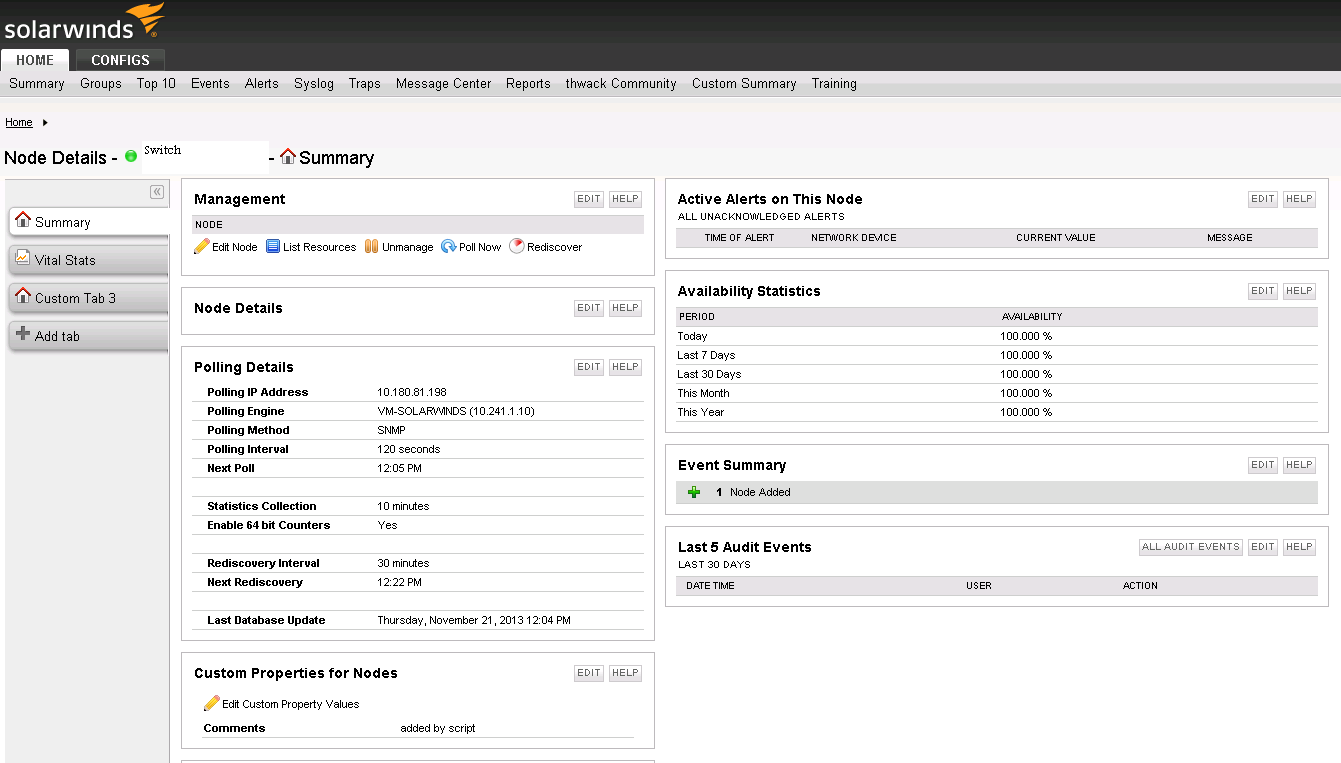Image resolution: width=1341 pixels, height=763 pixels.
Task: Open the Events menu item
Action: pos(210,84)
